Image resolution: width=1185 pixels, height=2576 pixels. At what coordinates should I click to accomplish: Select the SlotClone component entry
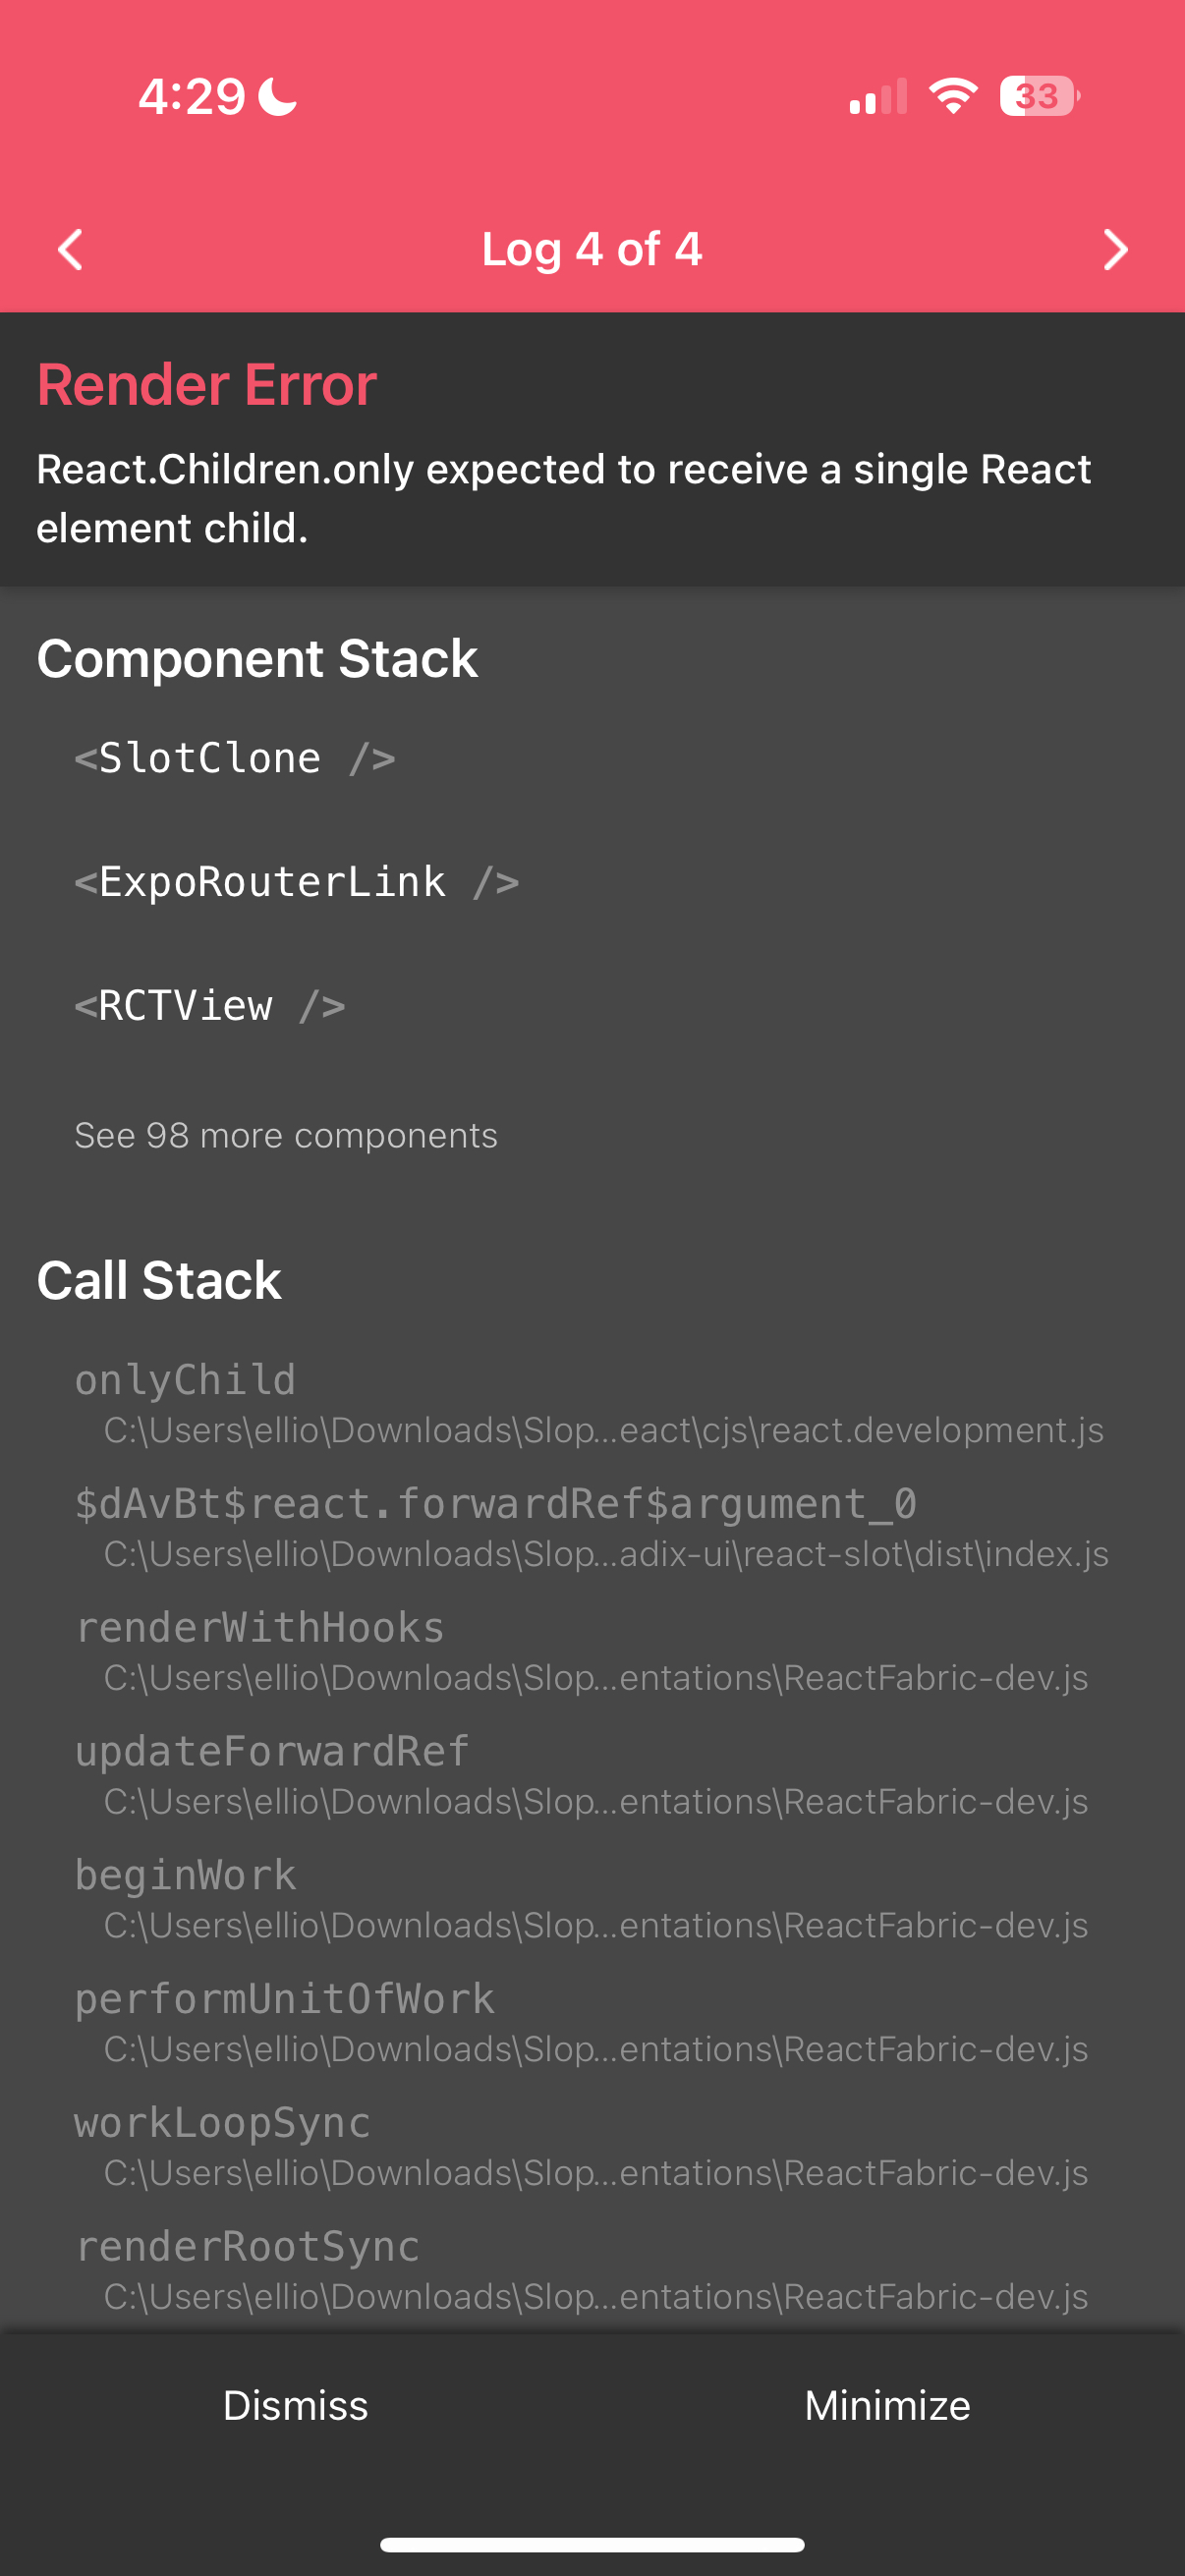[x=235, y=757]
